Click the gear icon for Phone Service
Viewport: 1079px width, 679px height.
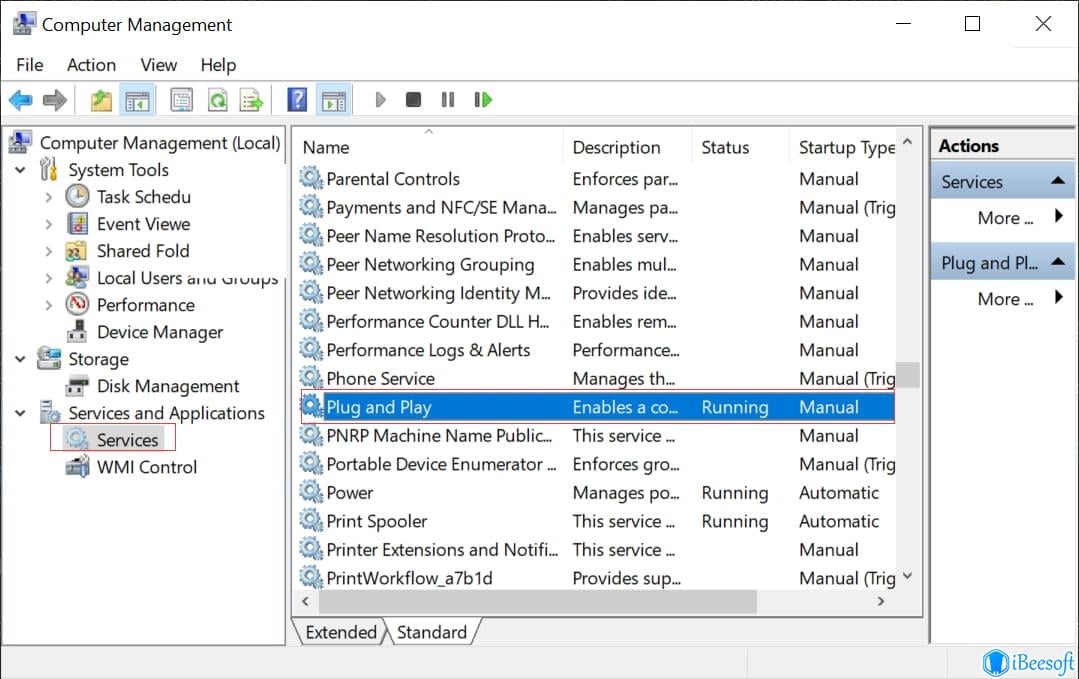click(x=311, y=378)
